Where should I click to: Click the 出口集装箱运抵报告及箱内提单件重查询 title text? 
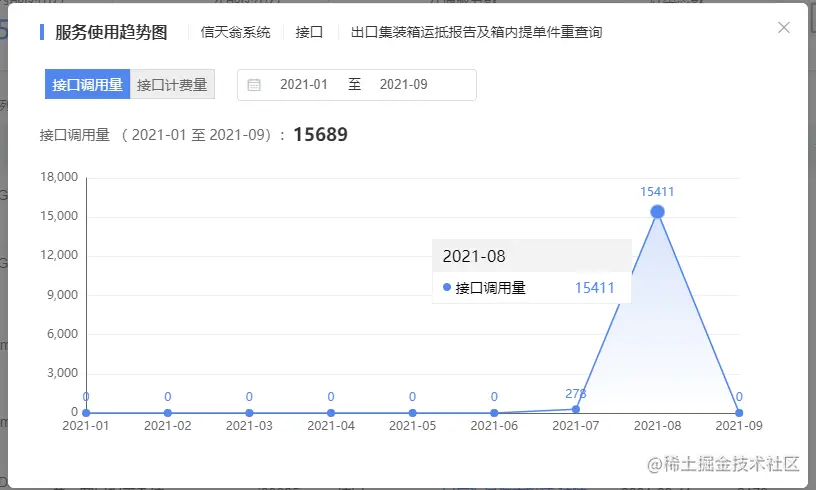coord(476,32)
